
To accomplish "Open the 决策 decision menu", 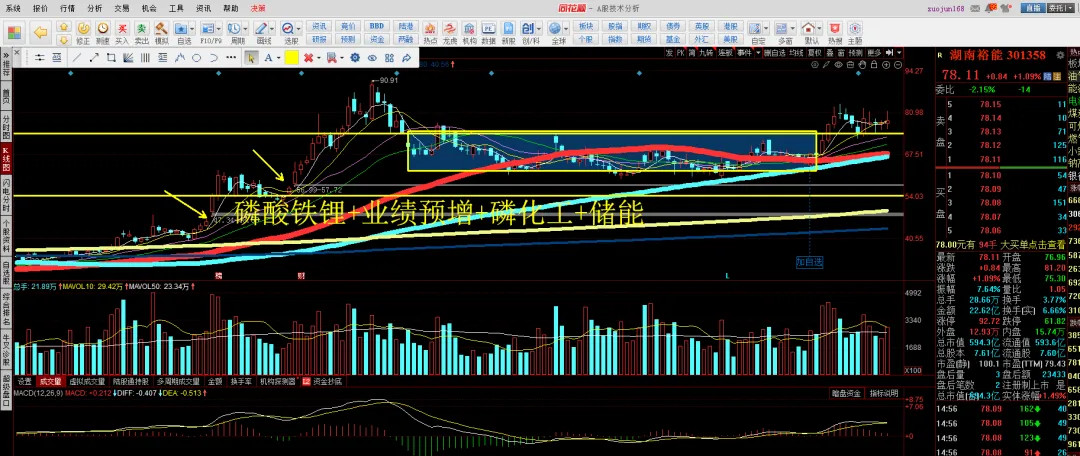I will (258, 8).
